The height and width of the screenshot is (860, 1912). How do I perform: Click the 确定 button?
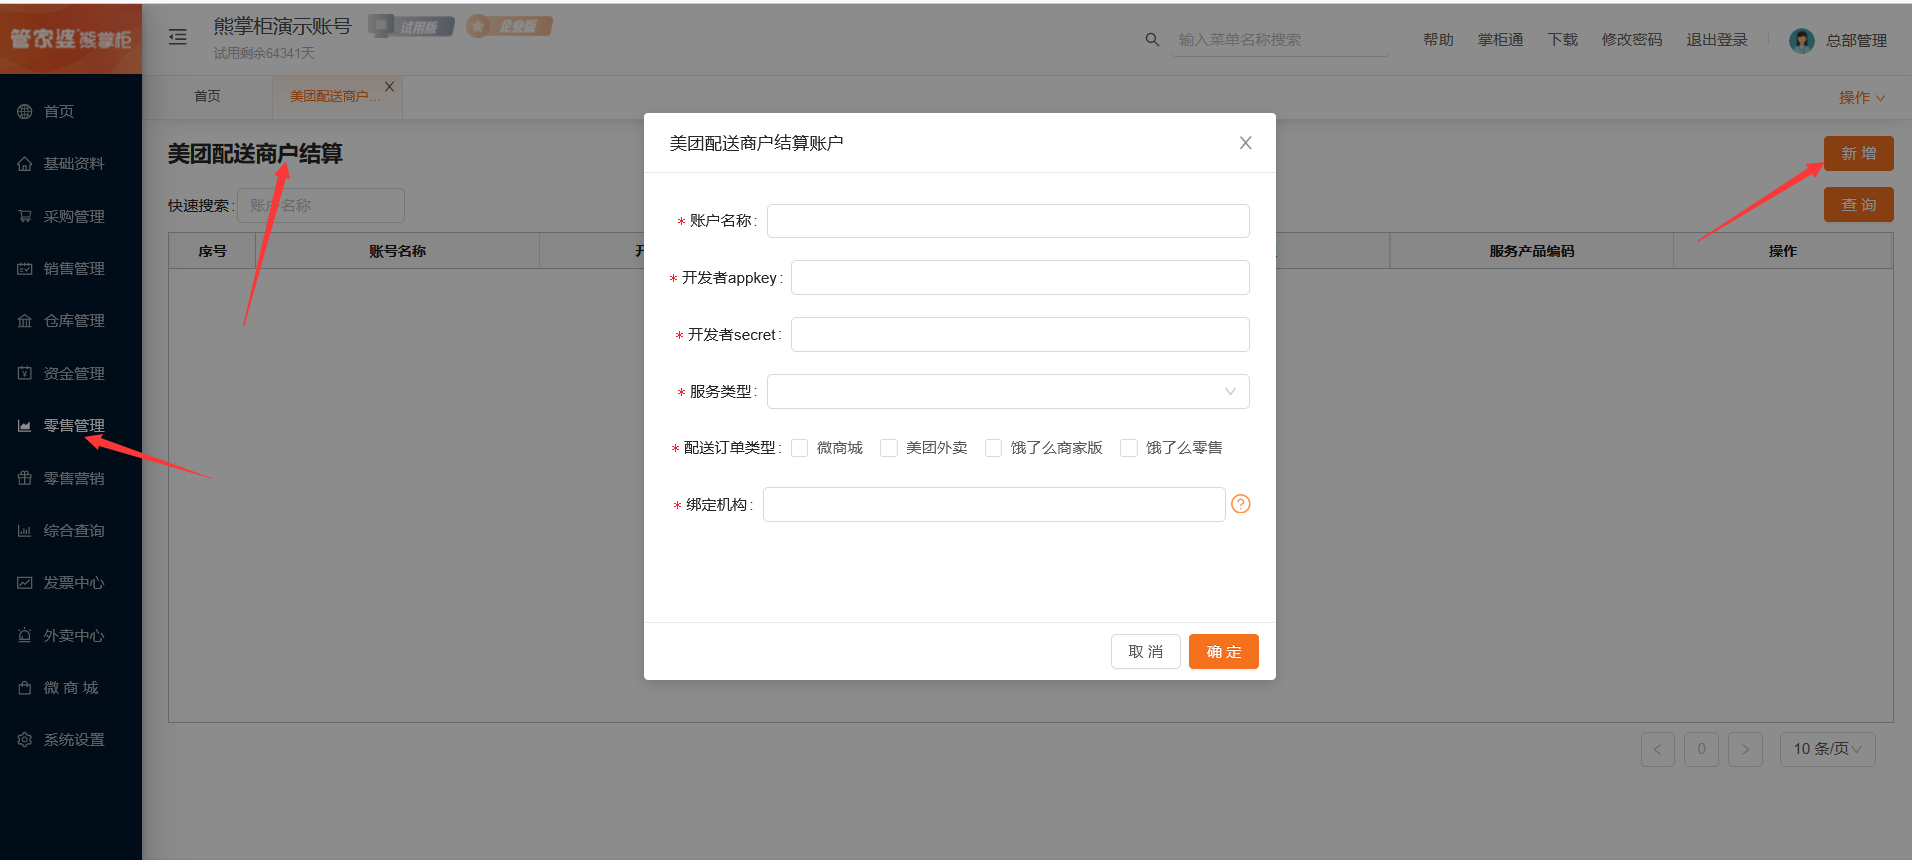[x=1224, y=651]
